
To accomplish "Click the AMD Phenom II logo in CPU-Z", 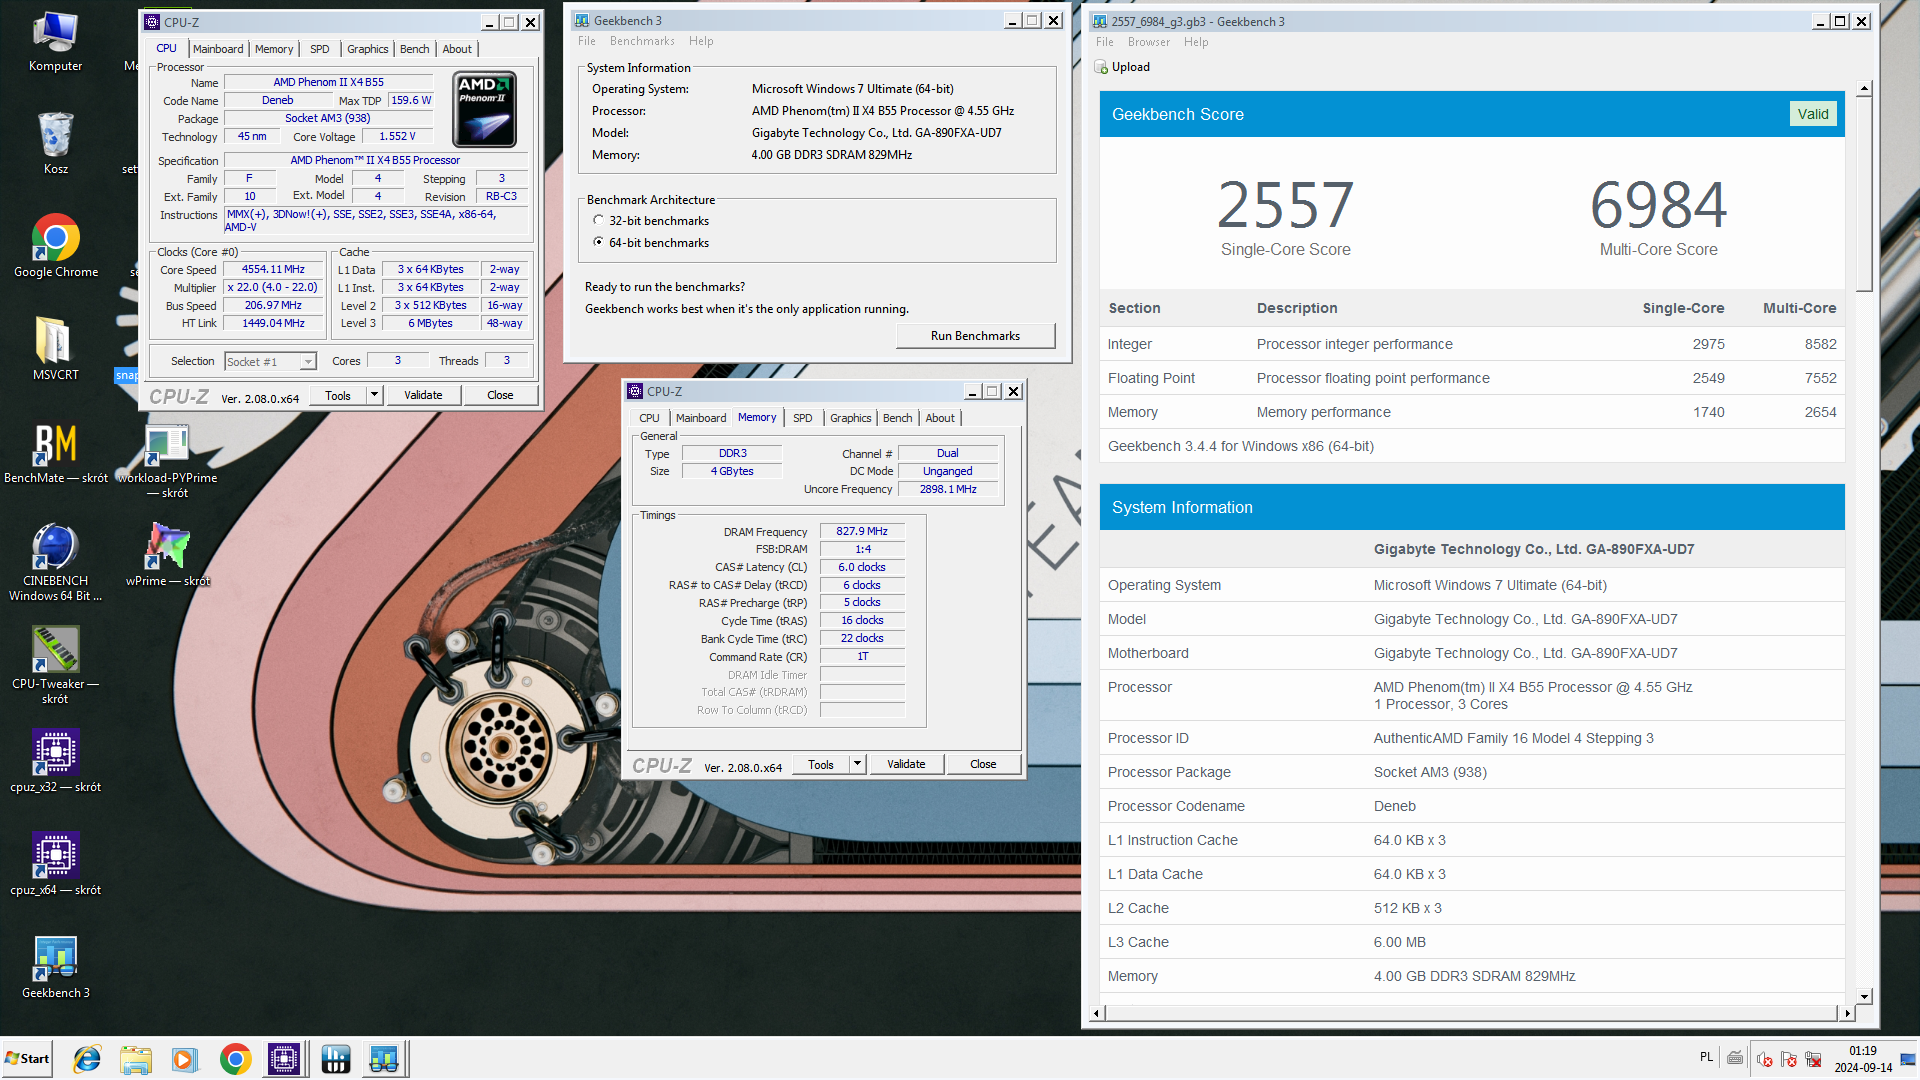I will point(484,109).
